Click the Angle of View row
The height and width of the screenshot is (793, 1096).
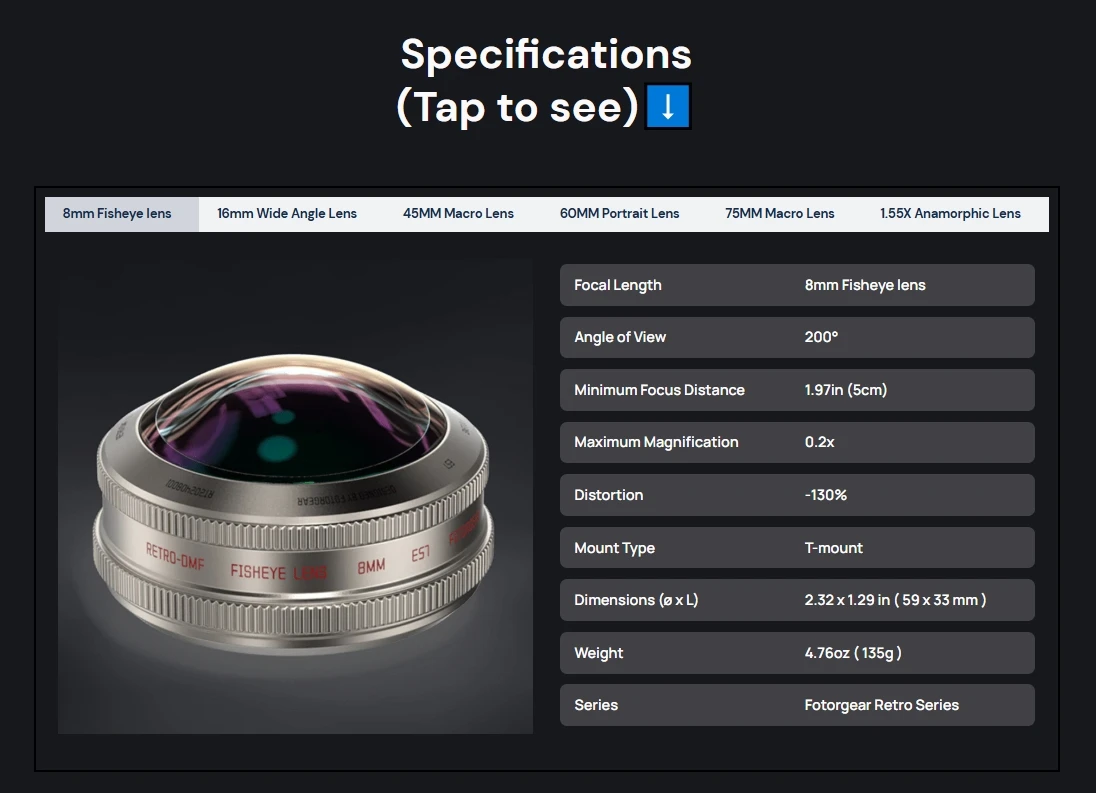click(797, 337)
